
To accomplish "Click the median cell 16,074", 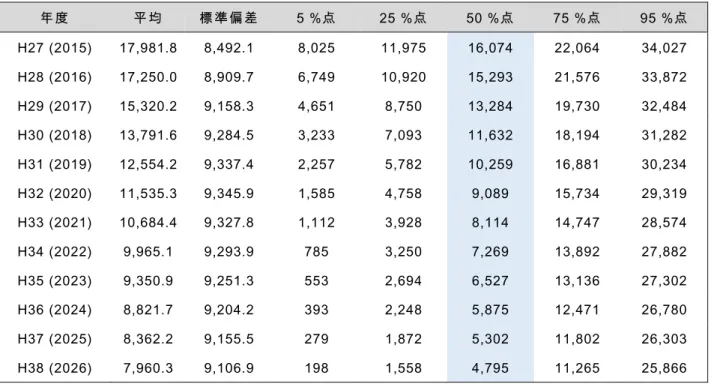I will [490, 48].
